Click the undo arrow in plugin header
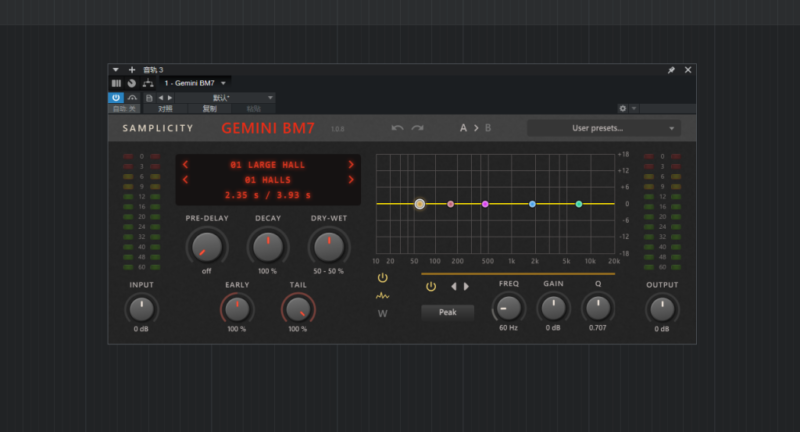 click(x=397, y=128)
